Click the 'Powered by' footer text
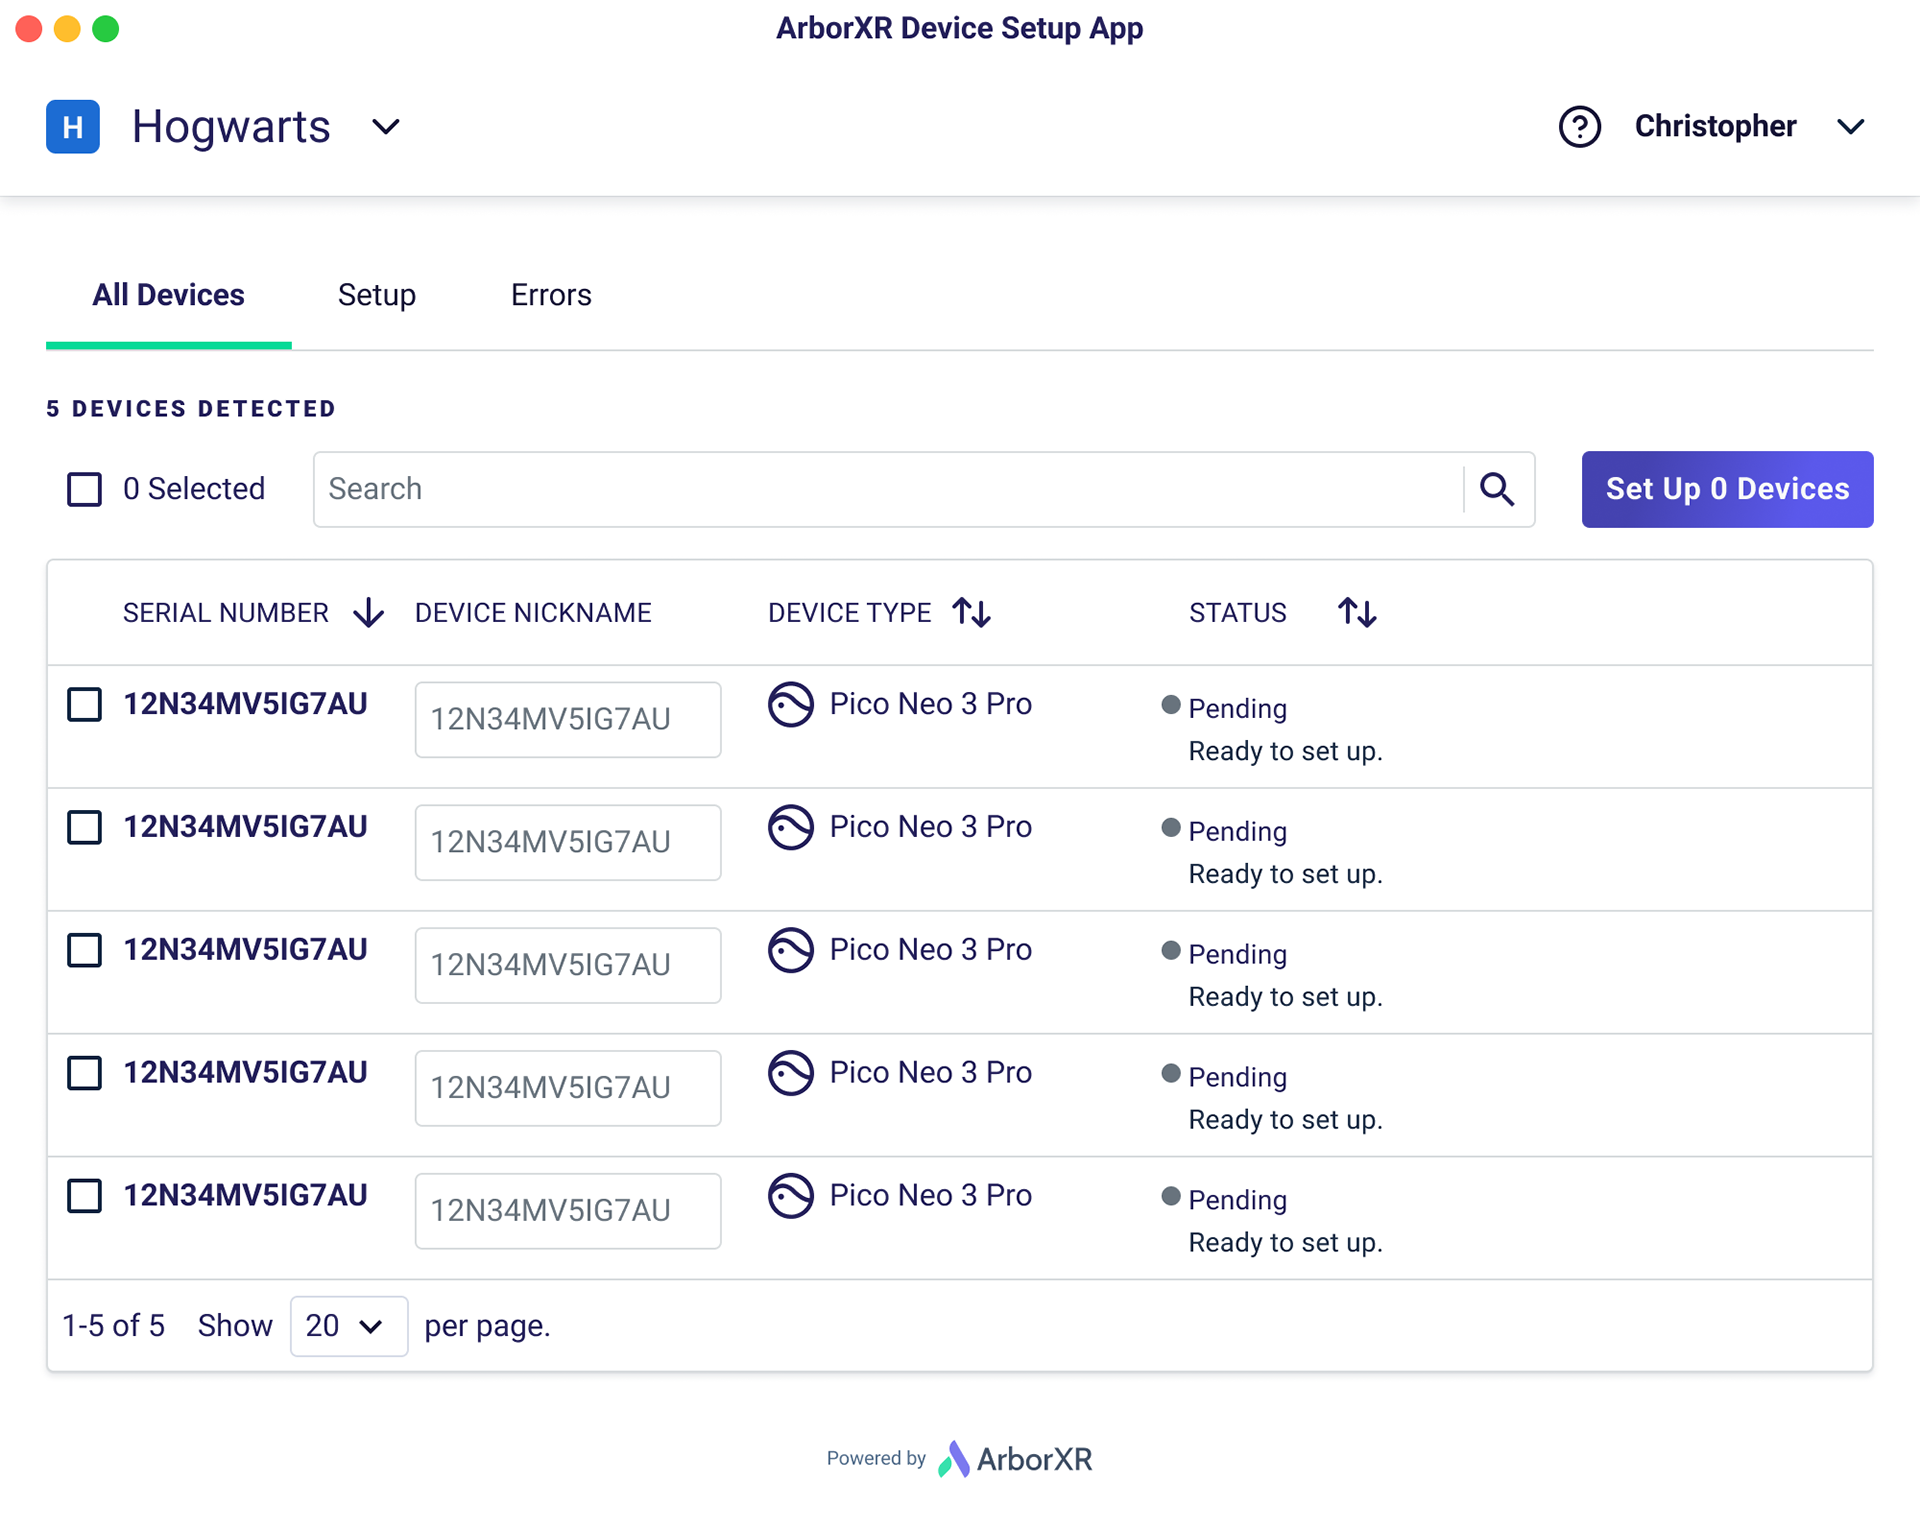This screenshot has width=1920, height=1528. click(876, 1458)
